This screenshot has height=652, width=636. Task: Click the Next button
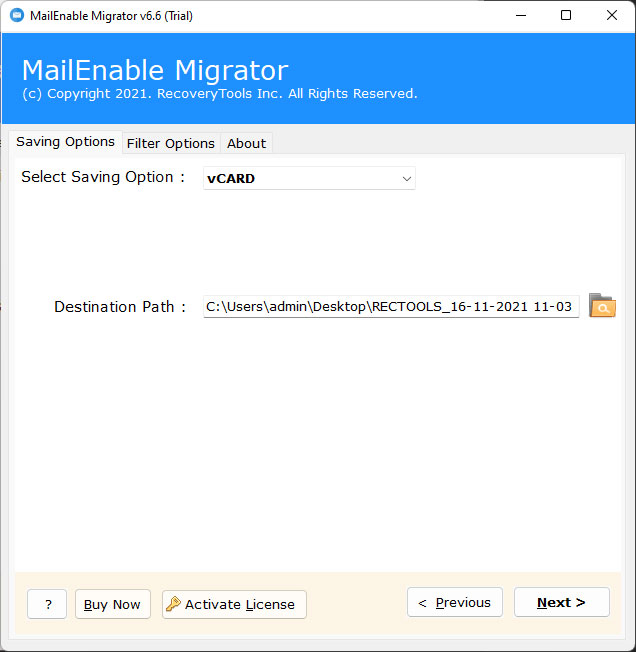[562, 602]
